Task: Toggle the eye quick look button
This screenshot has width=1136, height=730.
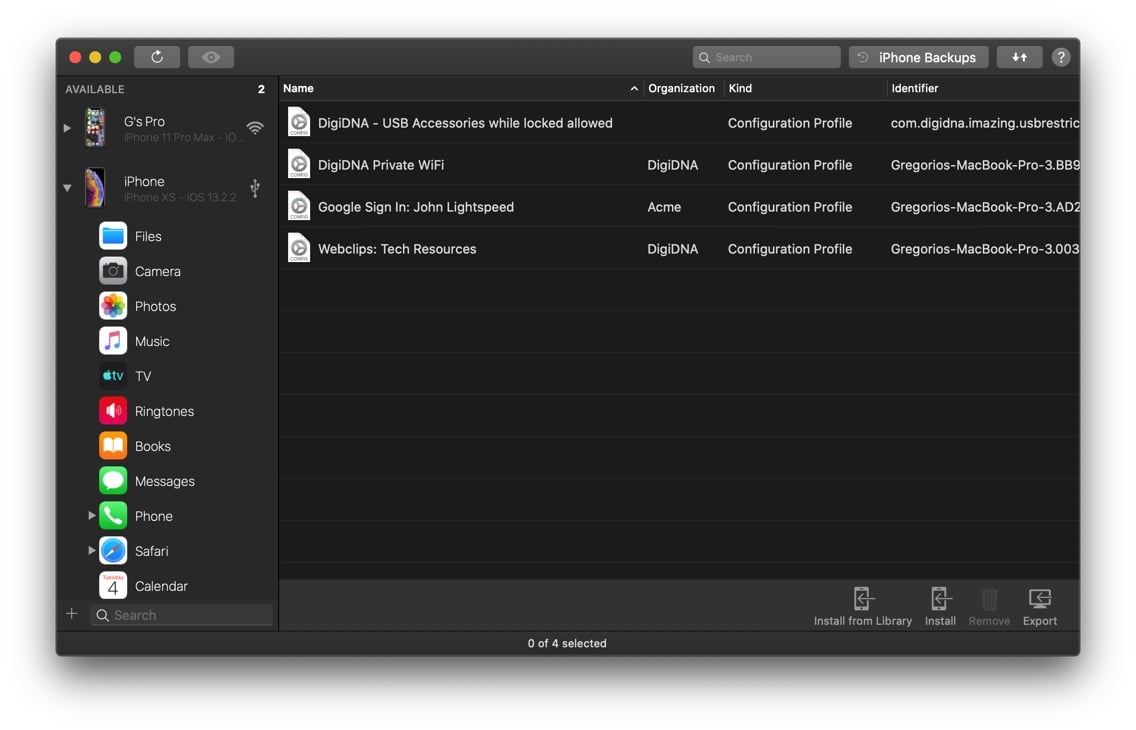Action: pos(211,57)
